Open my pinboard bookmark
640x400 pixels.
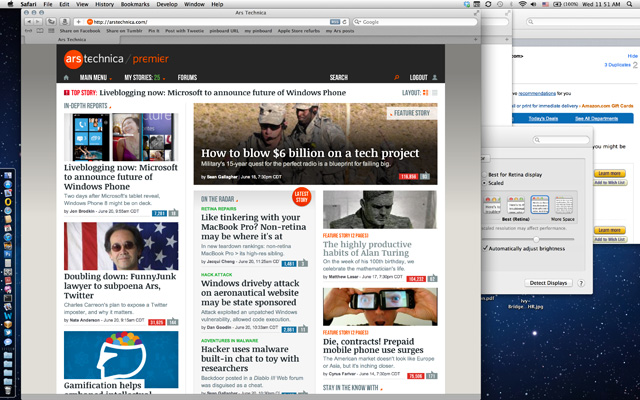[x=258, y=31]
